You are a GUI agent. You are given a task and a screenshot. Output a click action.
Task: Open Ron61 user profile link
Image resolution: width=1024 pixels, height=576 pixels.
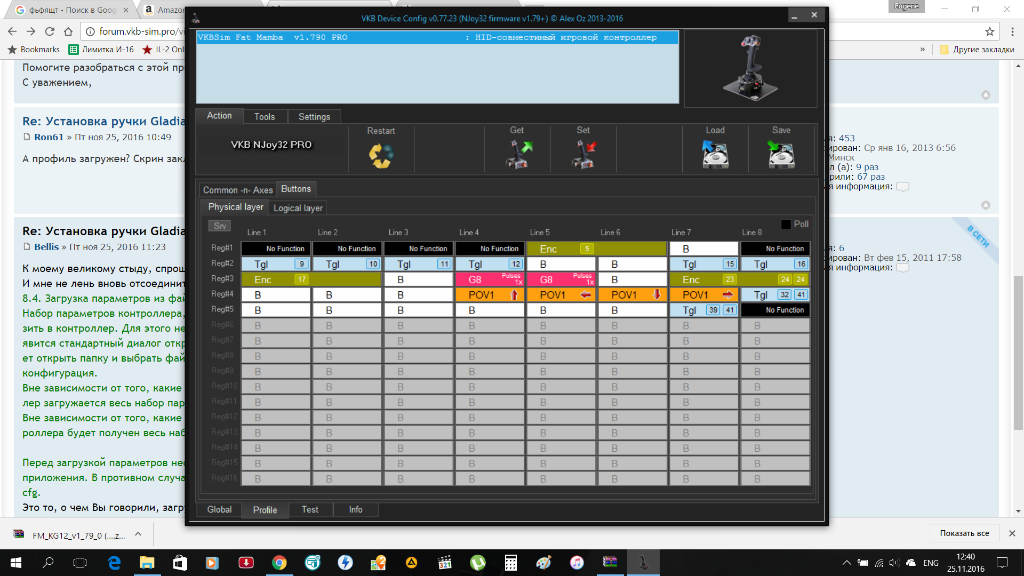coord(48,137)
